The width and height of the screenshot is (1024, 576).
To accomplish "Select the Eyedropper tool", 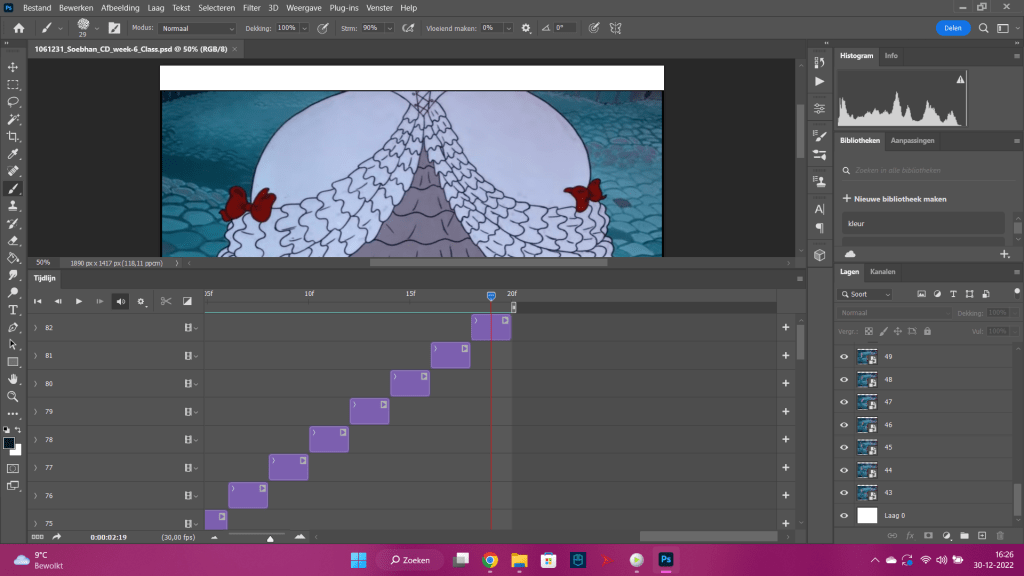I will pos(13,154).
